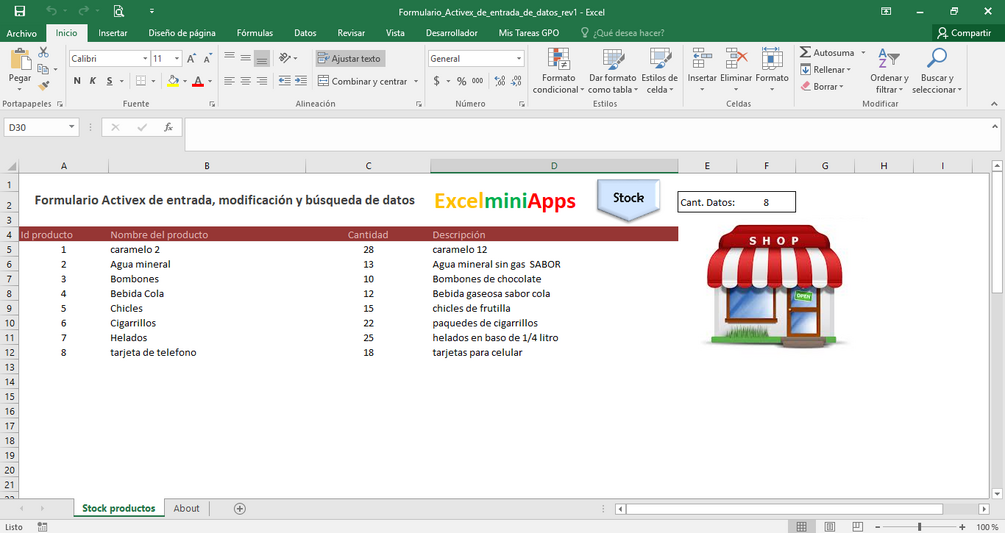Screen dimensions: 1005x533
Task: Click the Autosuma sigma button
Action: coord(827,53)
